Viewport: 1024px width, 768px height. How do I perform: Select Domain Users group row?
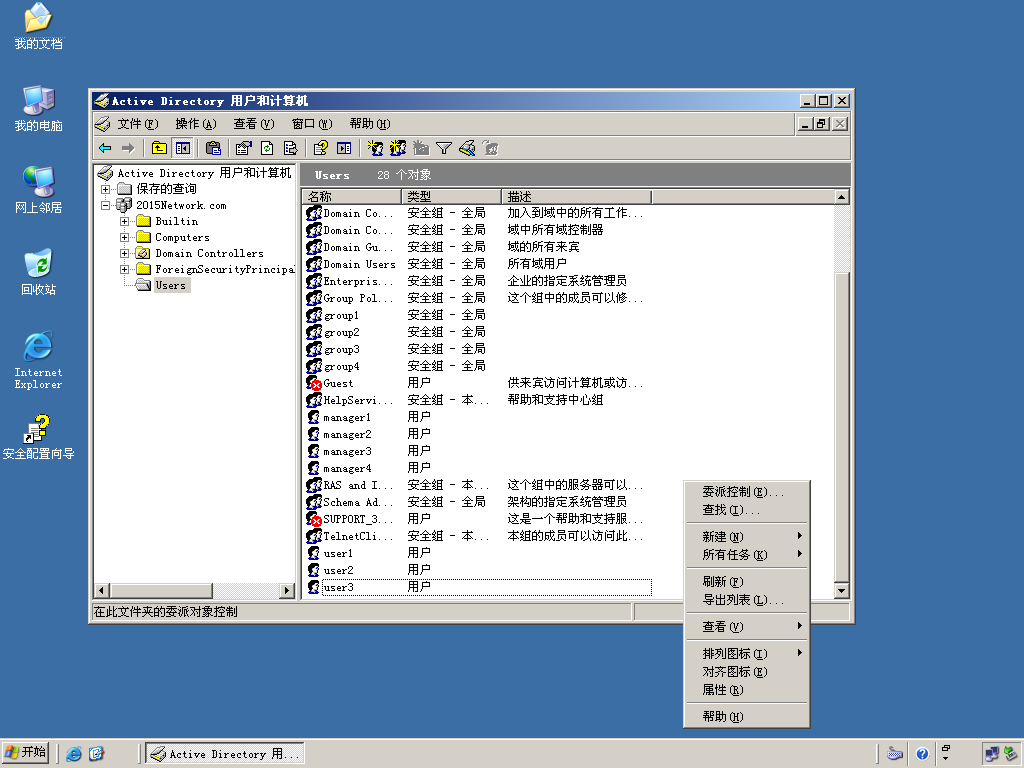point(478,264)
